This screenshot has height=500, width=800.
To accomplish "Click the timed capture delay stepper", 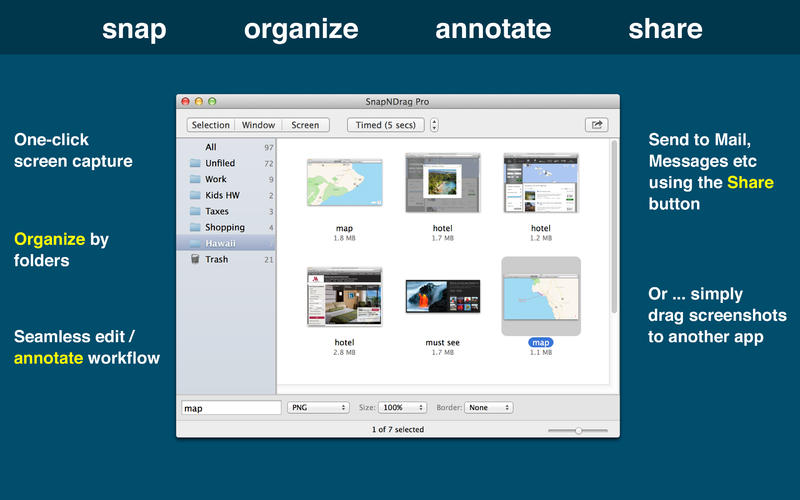I will 434,125.
